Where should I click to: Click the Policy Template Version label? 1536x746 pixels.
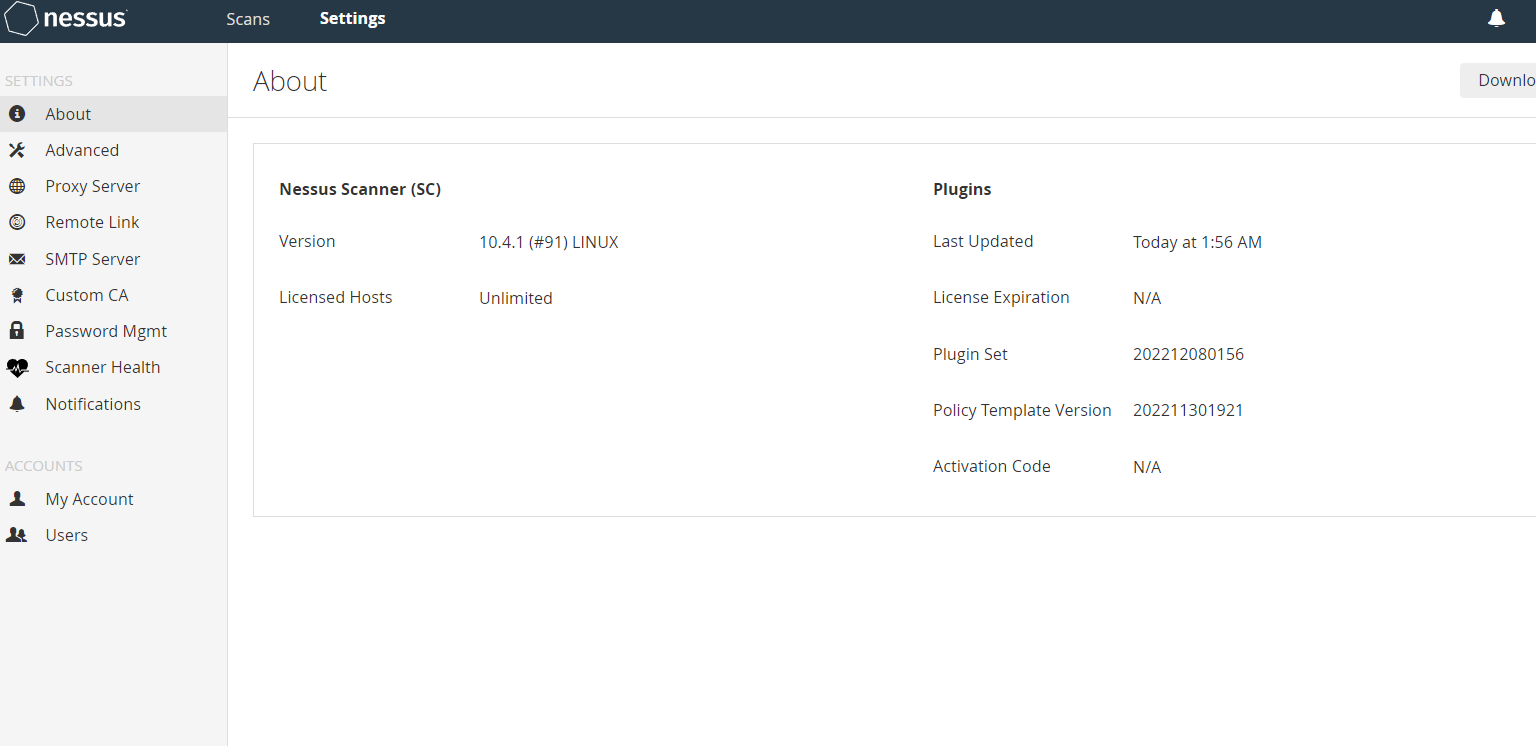[1022, 410]
